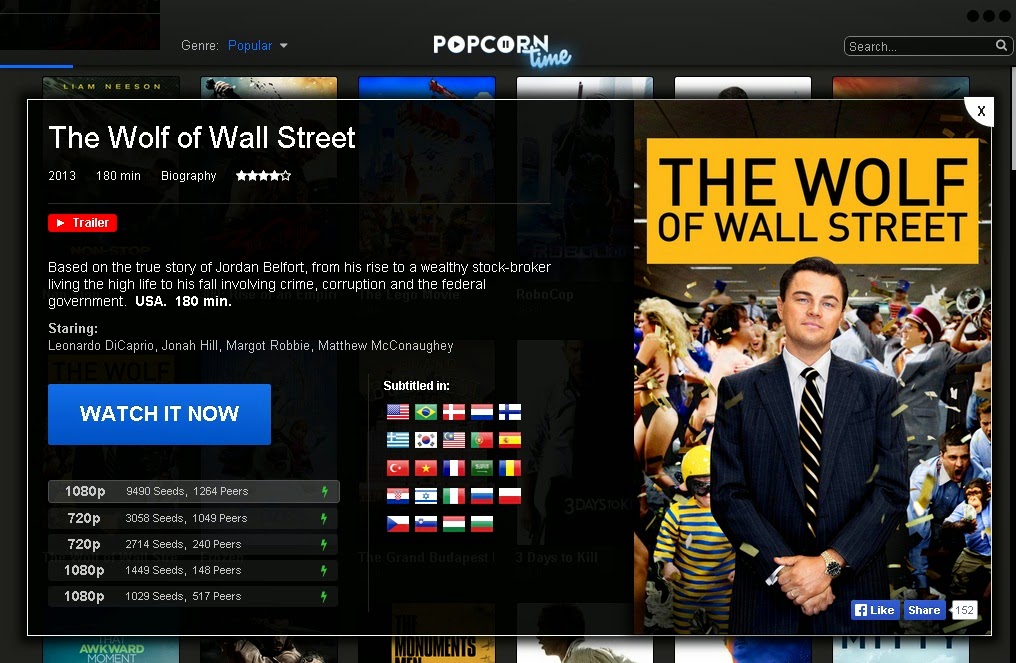Screen dimensions: 1016x663
Task: Select 1080p with 1029 seeds
Action: point(193,596)
